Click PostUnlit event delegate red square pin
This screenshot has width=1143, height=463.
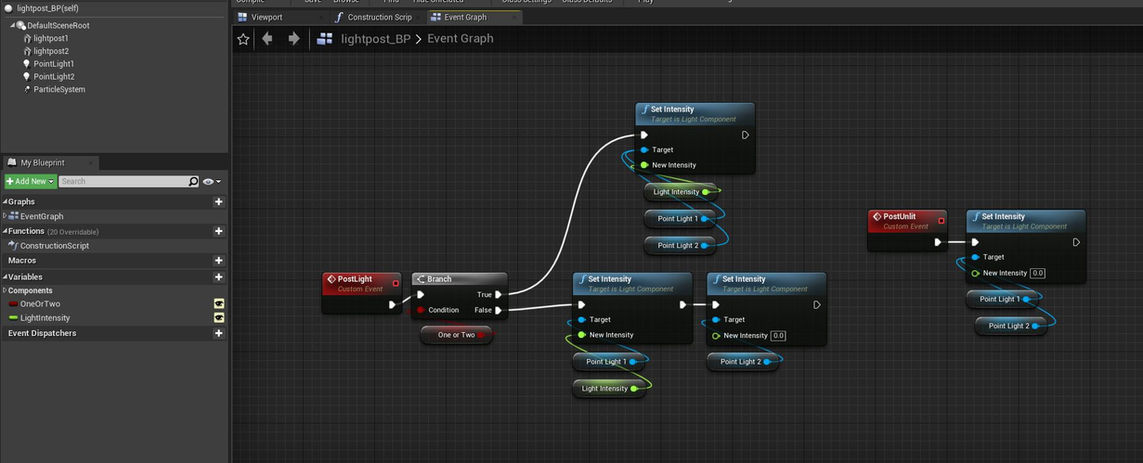941,220
